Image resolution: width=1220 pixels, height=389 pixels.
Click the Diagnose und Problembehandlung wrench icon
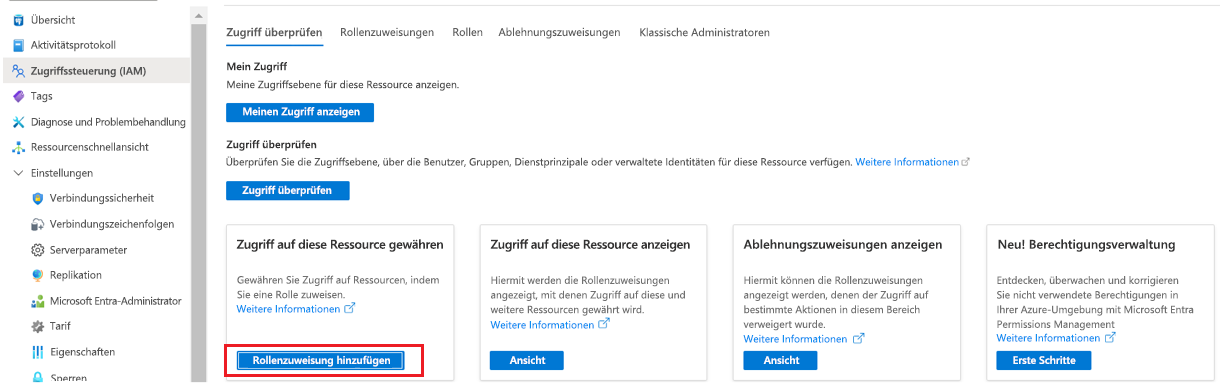pyautogui.click(x=18, y=122)
